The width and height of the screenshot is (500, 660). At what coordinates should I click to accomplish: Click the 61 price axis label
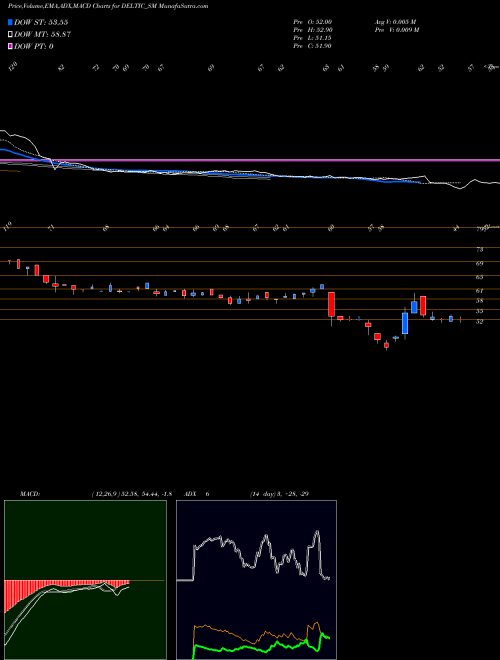(479, 291)
